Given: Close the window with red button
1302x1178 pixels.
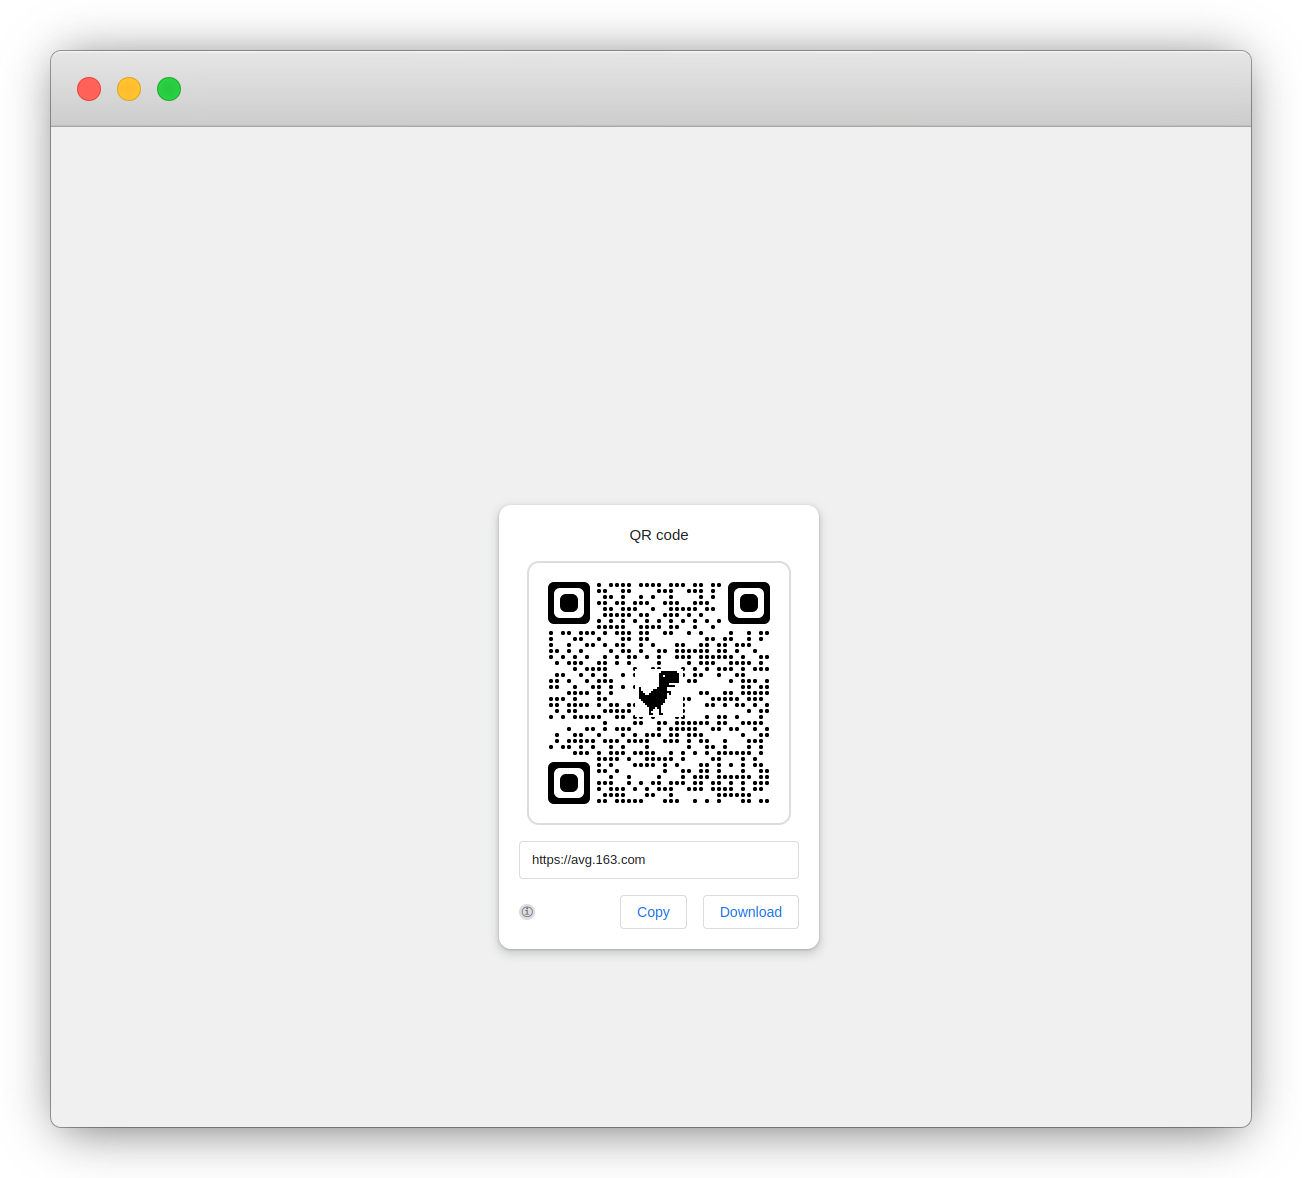Looking at the screenshot, I should click(x=89, y=89).
